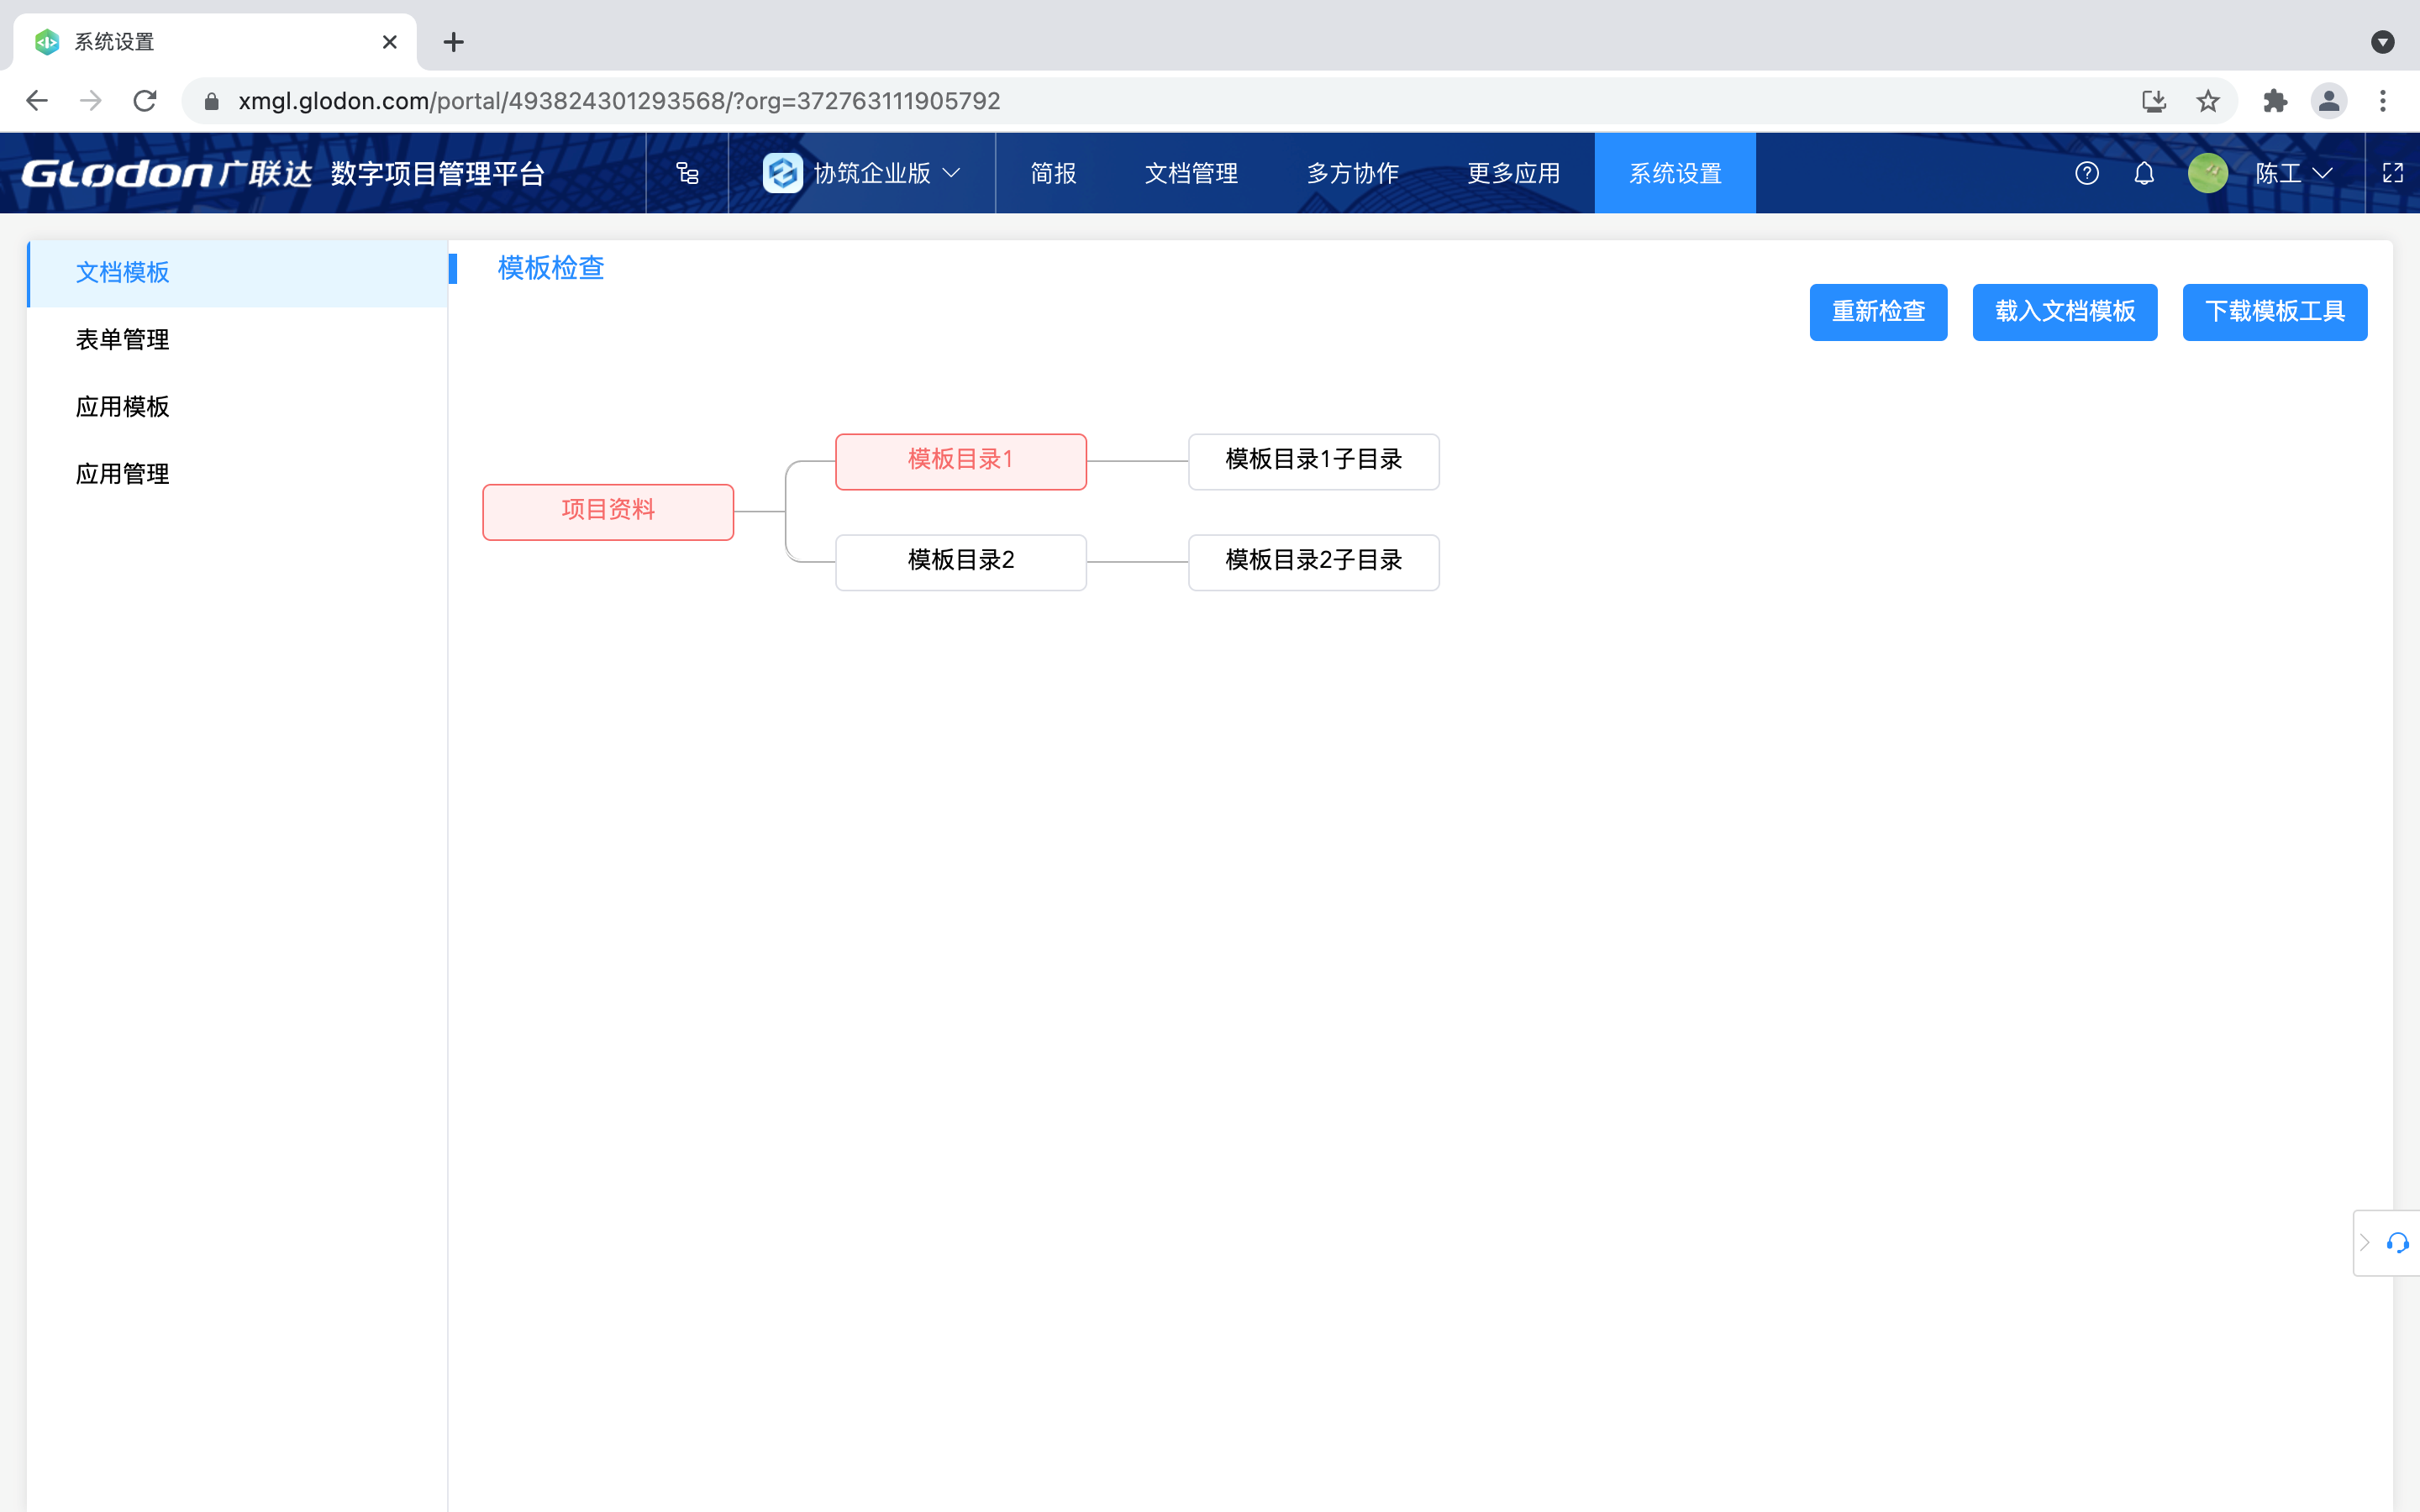Open the customer service headset icon

pyautogui.click(x=2397, y=1243)
